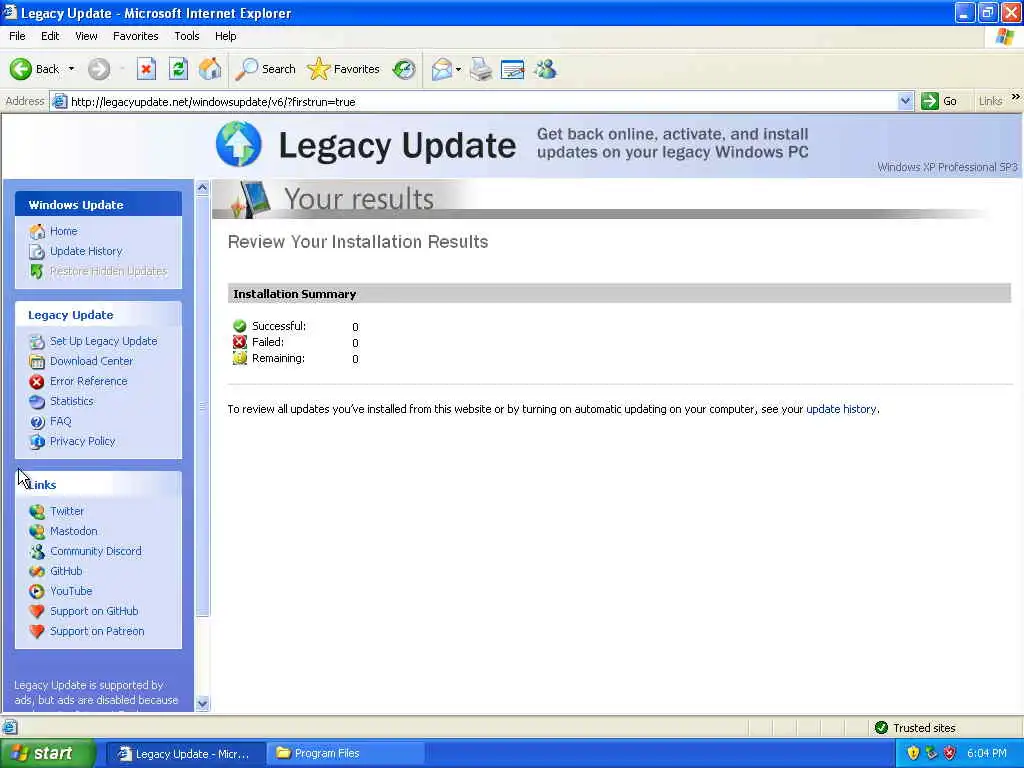Click the Privacy Policy info icon
This screenshot has width=1024, height=768.
pyautogui.click(x=37, y=441)
